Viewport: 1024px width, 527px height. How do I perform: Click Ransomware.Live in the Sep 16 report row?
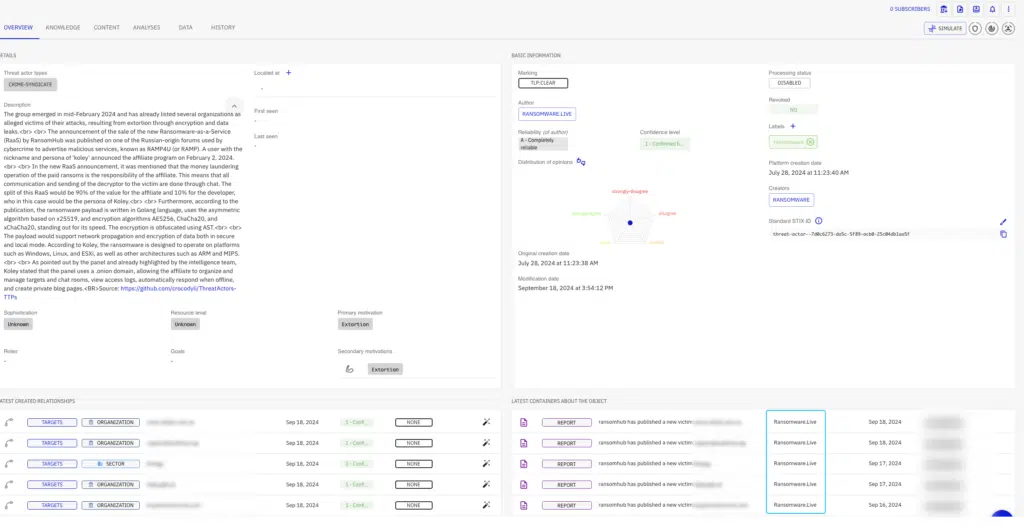(x=795, y=505)
